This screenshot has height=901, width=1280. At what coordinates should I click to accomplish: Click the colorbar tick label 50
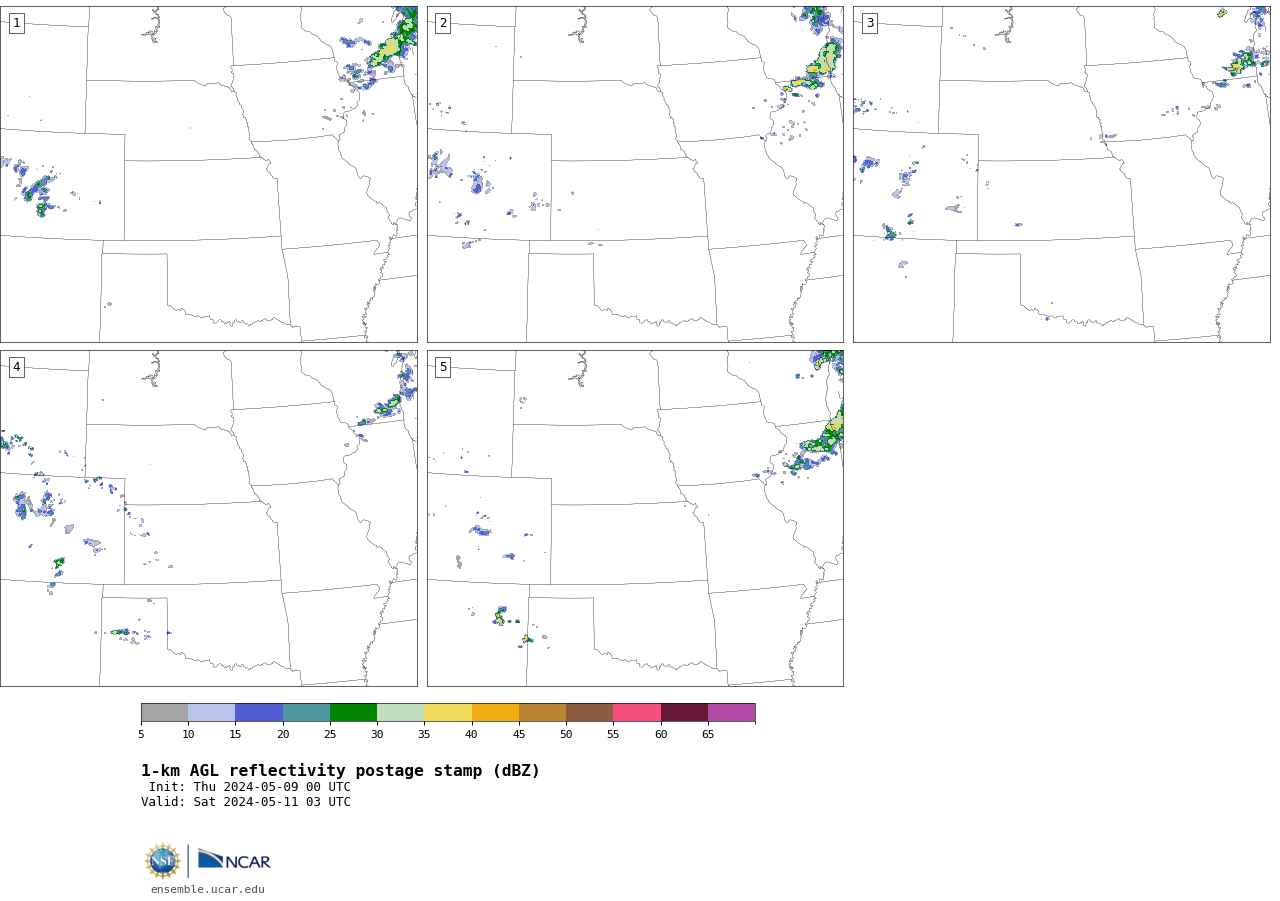(x=566, y=734)
